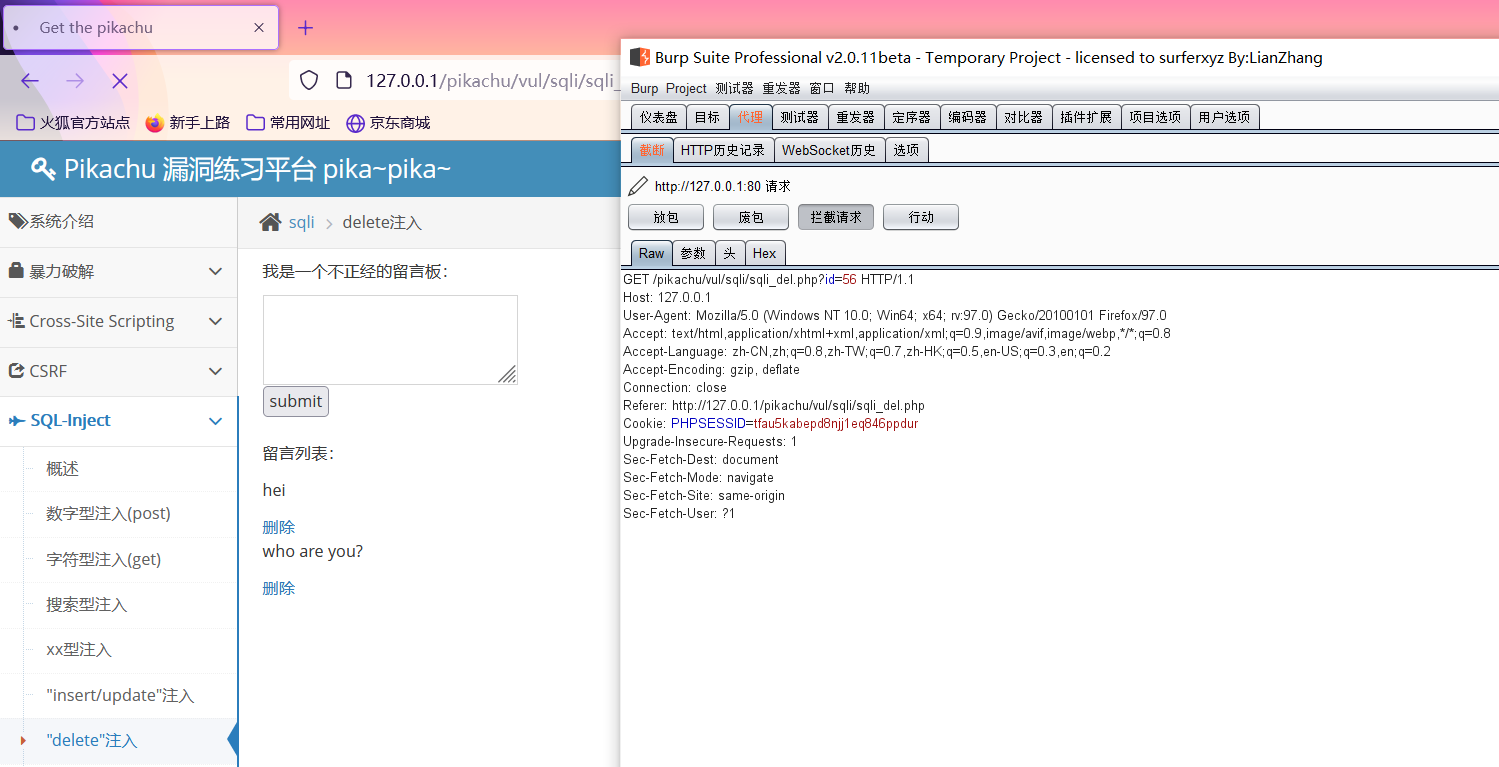This screenshot has height=767, width=1499.
Task: Click the Burp Suite logo icon
Action: coord(639,57)
